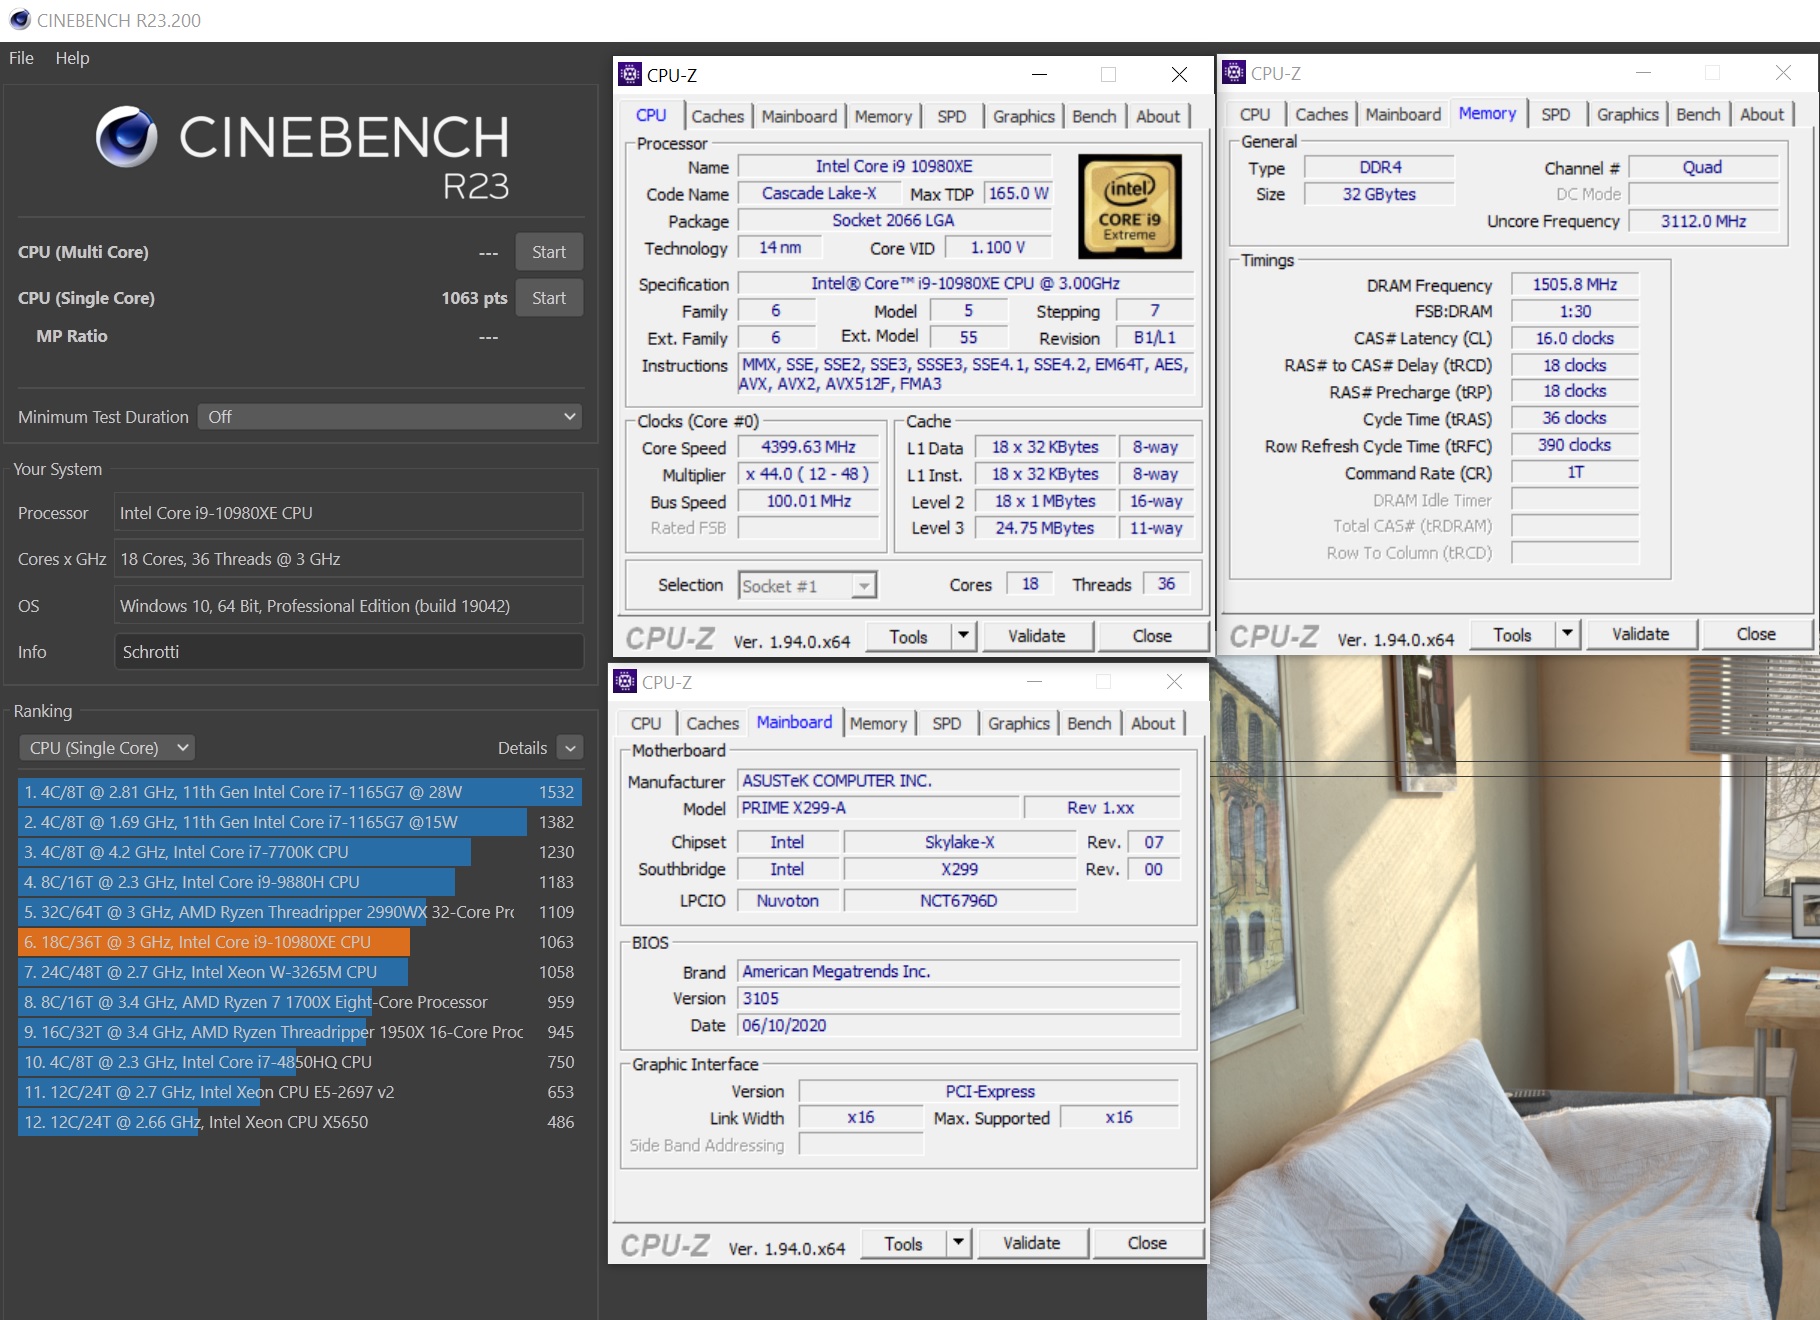Screen dimensions: 1820x1320
Task: Open About tab in the Mainboard window
Action: 1153,723
